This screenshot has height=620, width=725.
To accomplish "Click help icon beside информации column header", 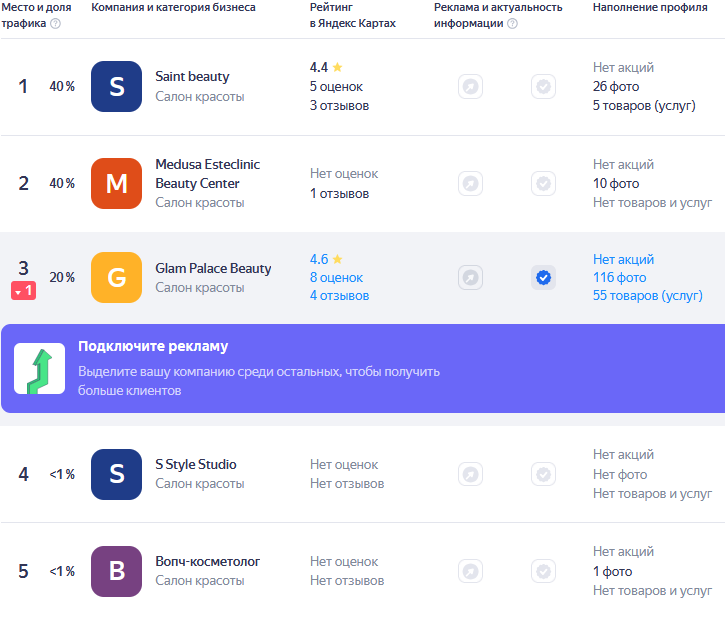I will tap(513, 23).
